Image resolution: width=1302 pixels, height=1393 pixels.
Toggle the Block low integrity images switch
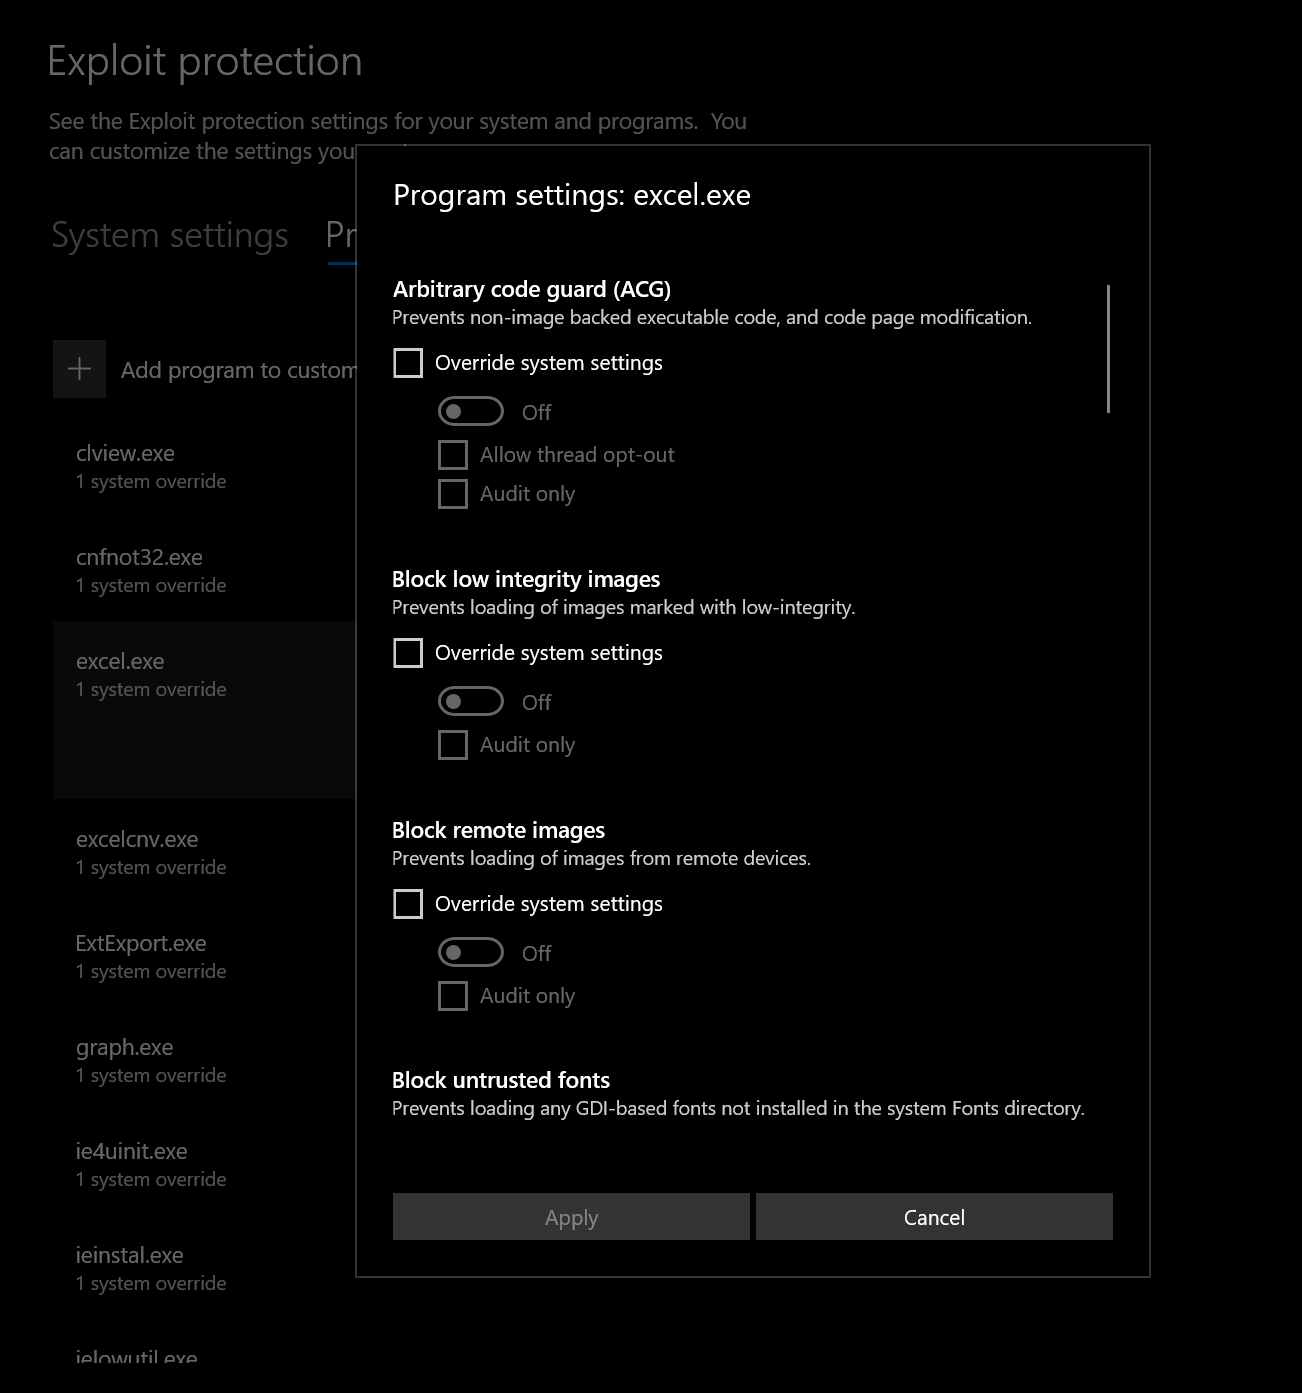[471, 701]
